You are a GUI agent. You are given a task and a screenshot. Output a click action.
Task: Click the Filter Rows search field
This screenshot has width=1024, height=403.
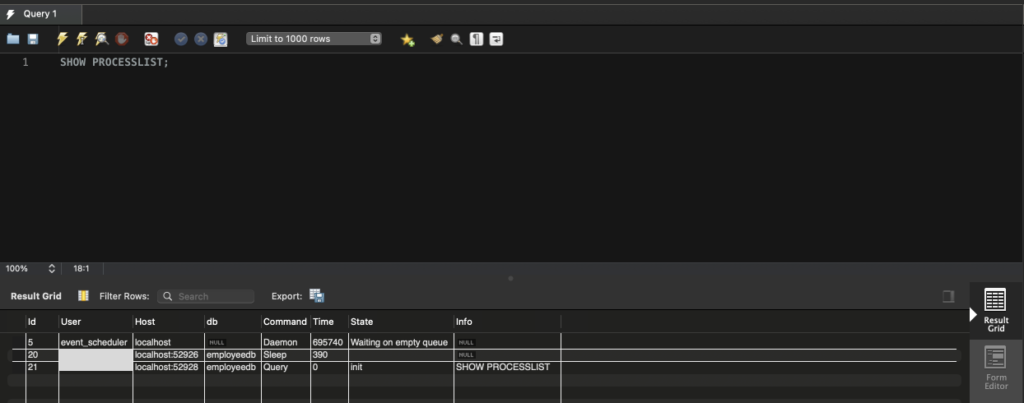pos(208,297)
